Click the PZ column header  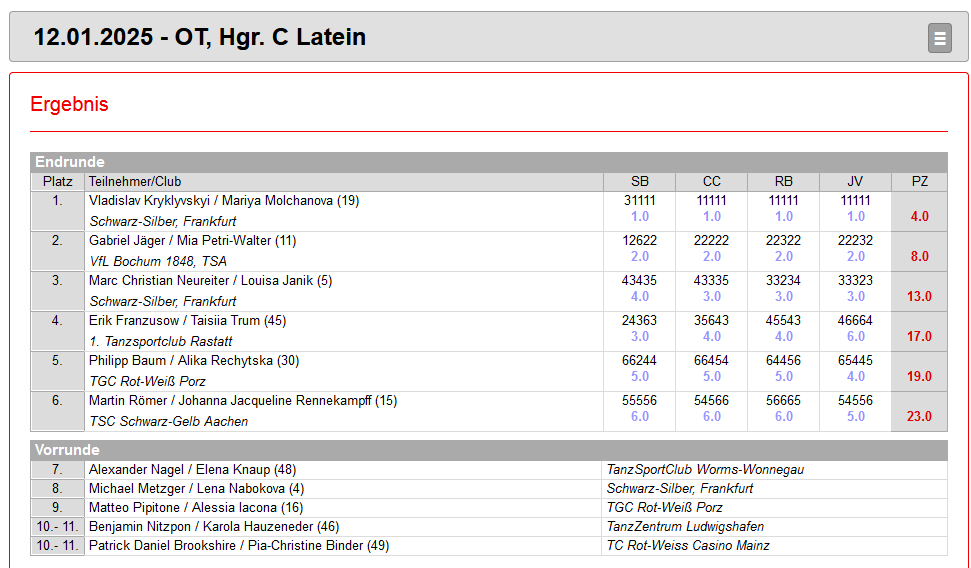pos(920,181)
